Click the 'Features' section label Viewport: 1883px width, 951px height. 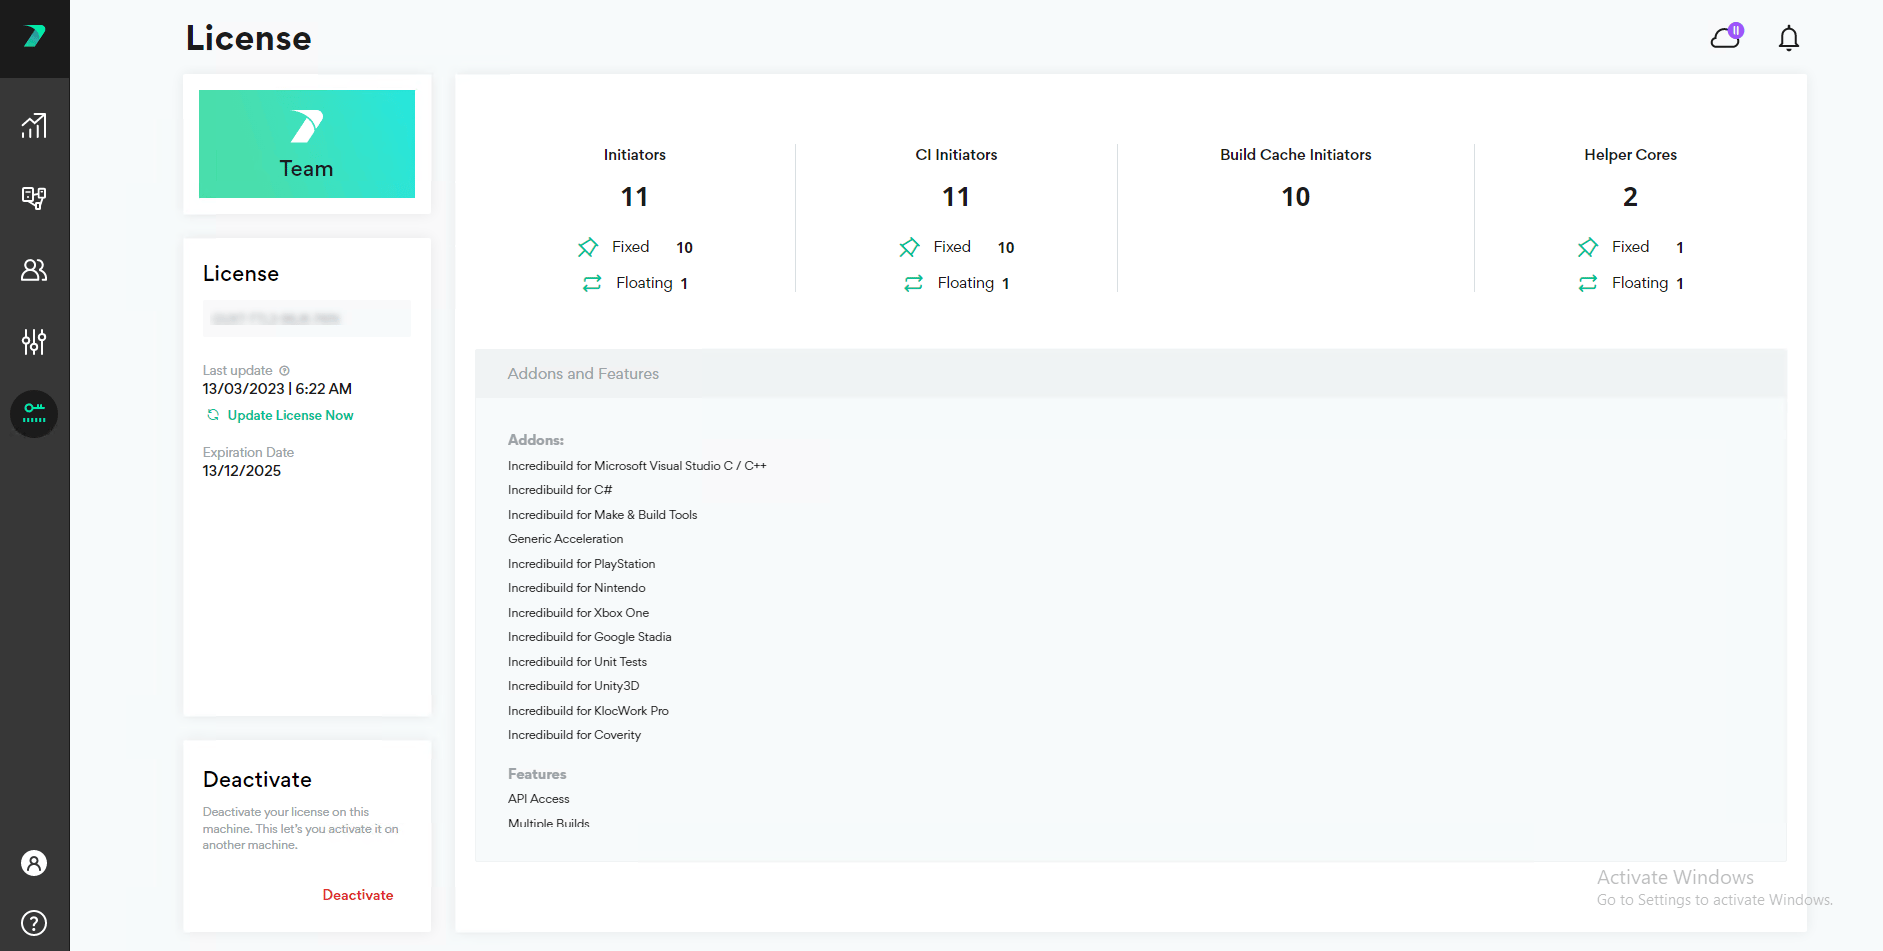(537, 774)
